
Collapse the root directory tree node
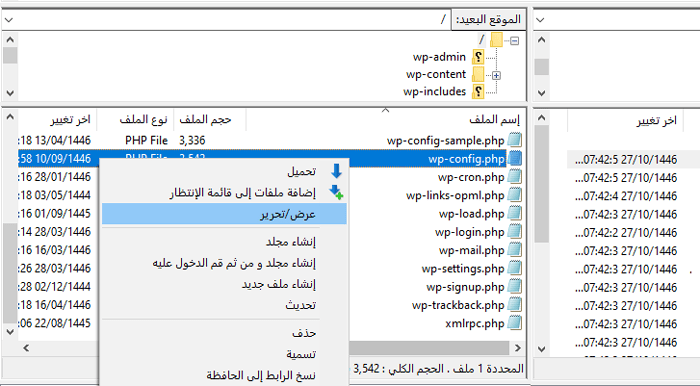(x=514, y=41)
